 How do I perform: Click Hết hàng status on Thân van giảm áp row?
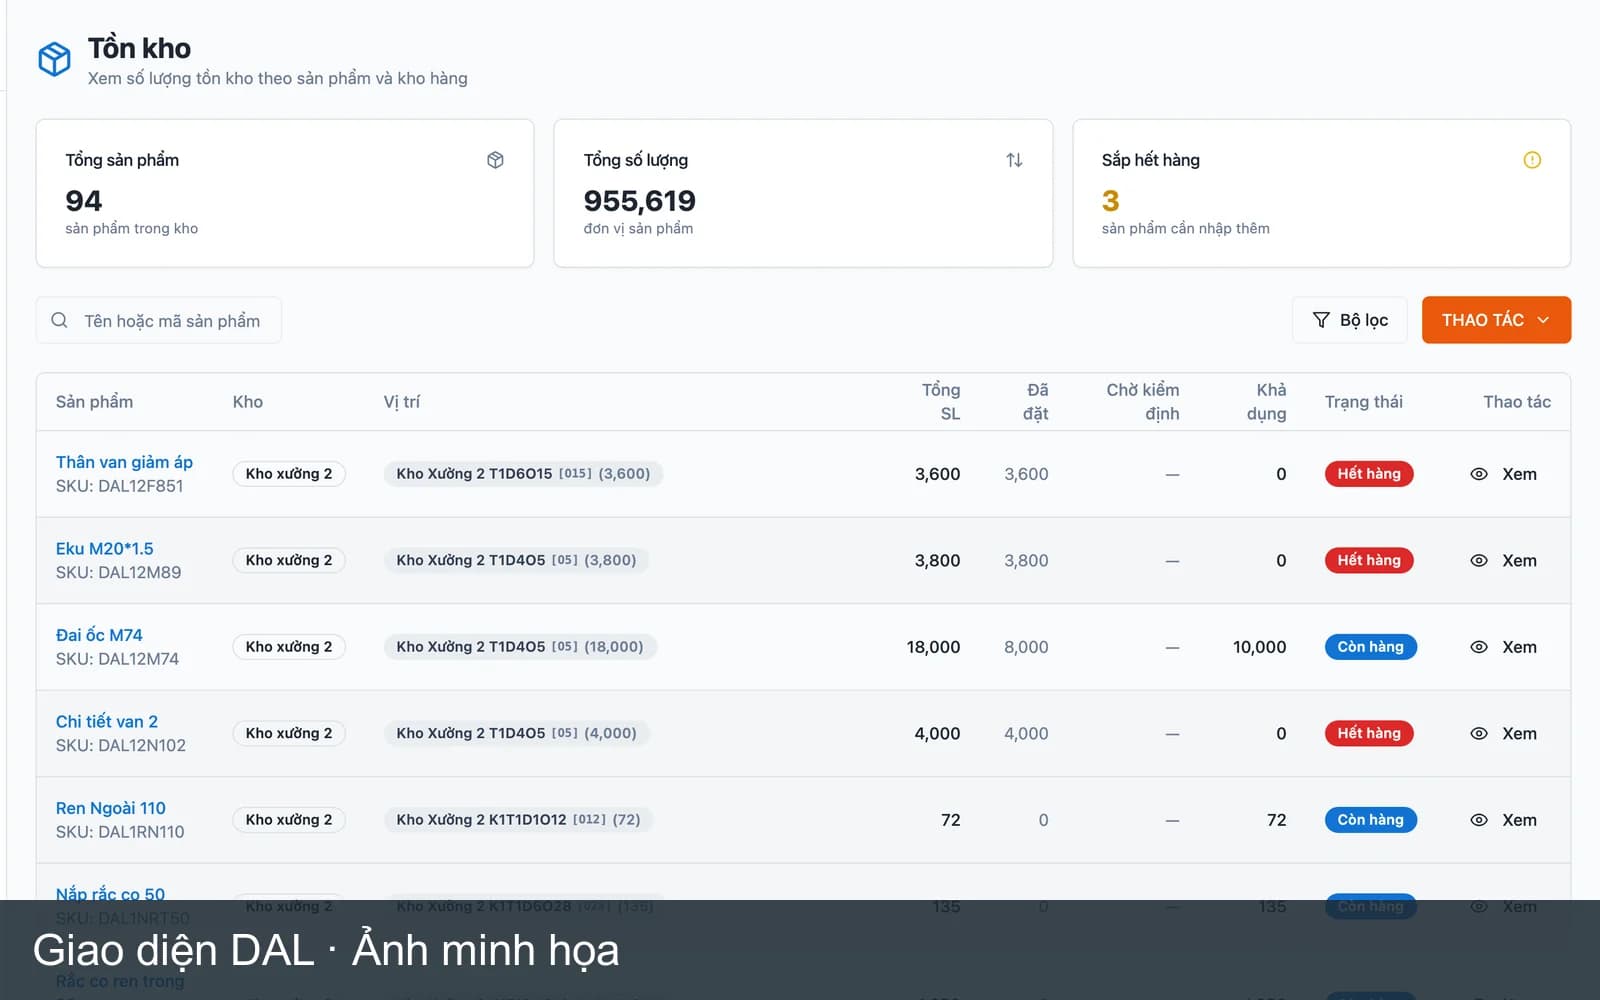pos(1369,474)
